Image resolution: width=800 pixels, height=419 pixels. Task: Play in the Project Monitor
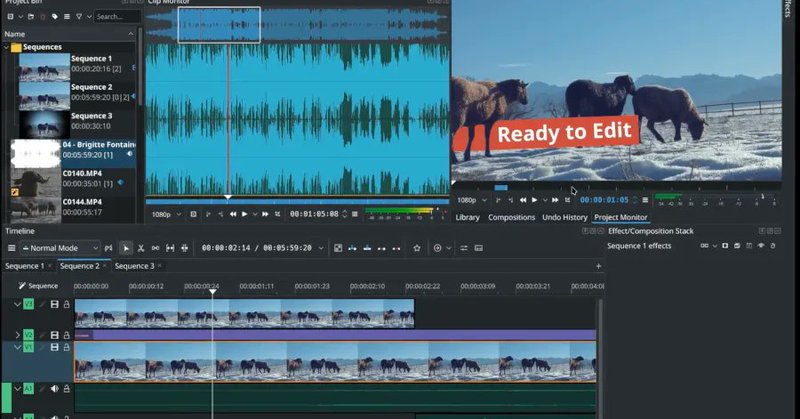tap(534, 200)
